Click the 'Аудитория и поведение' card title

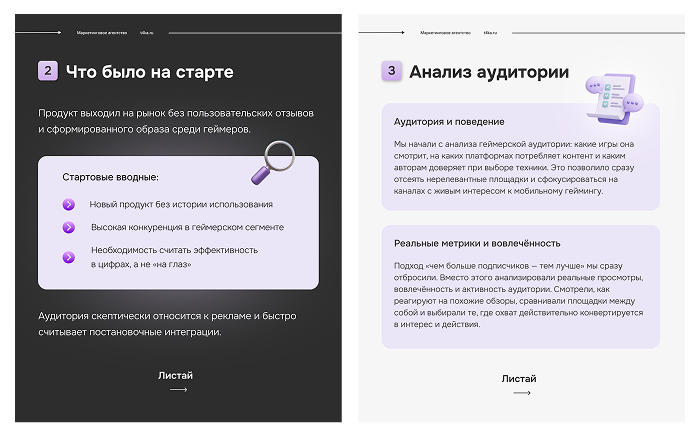coord(448,121)
